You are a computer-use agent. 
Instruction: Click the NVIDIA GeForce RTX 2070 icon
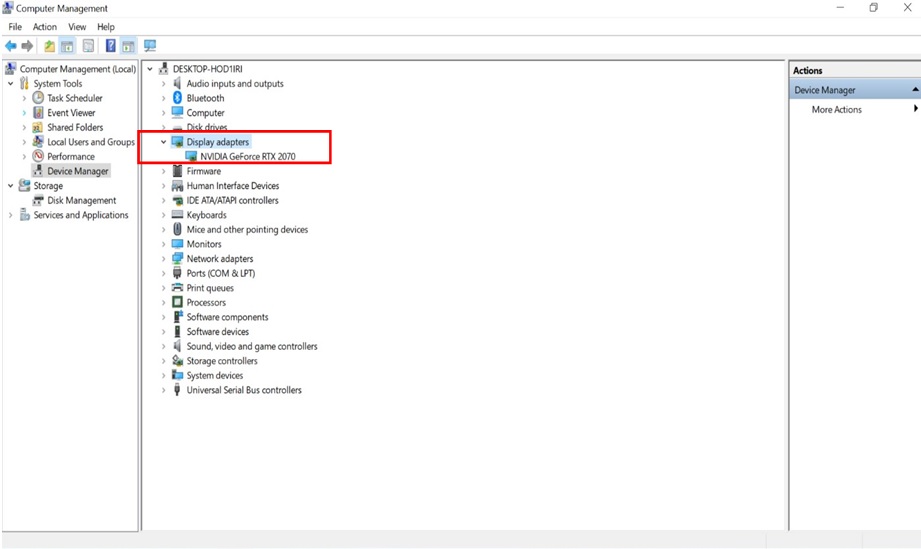pyautogui.click(x=191, y=156)
